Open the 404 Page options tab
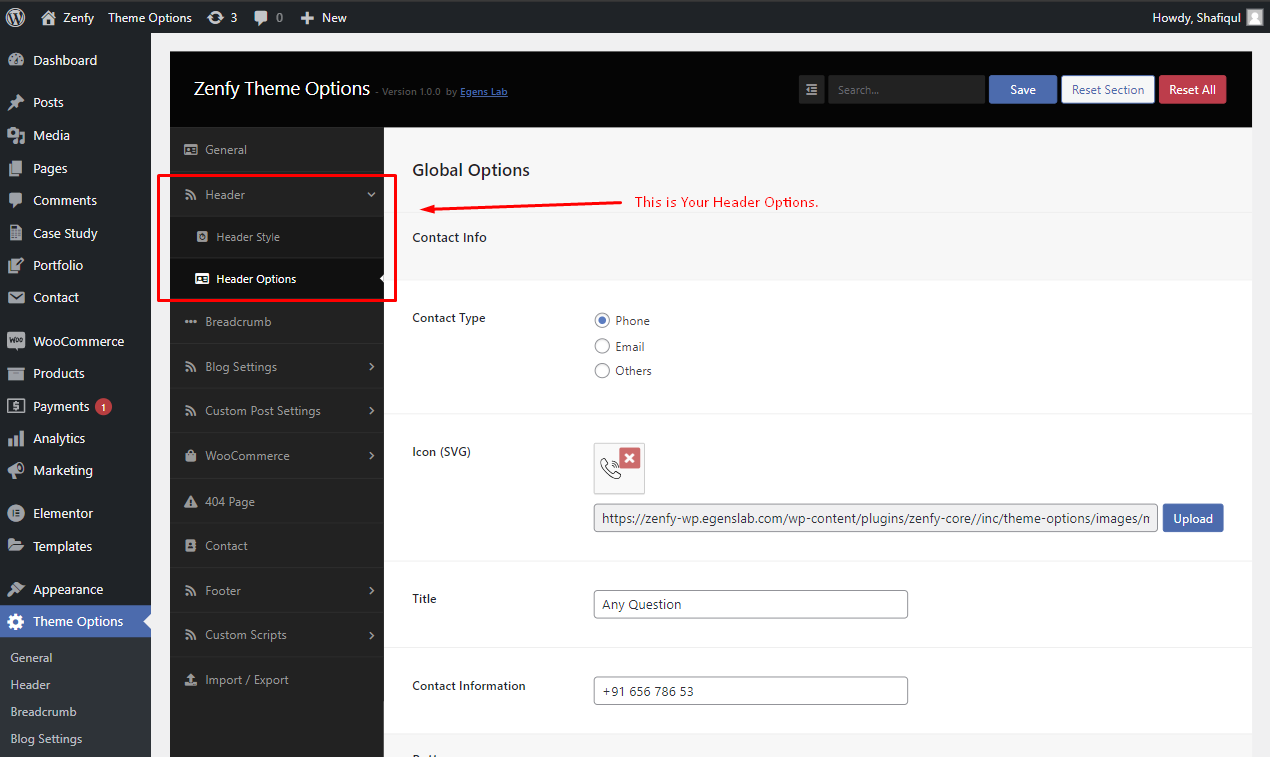1270x757 pixels. click(x=277, y=502)
